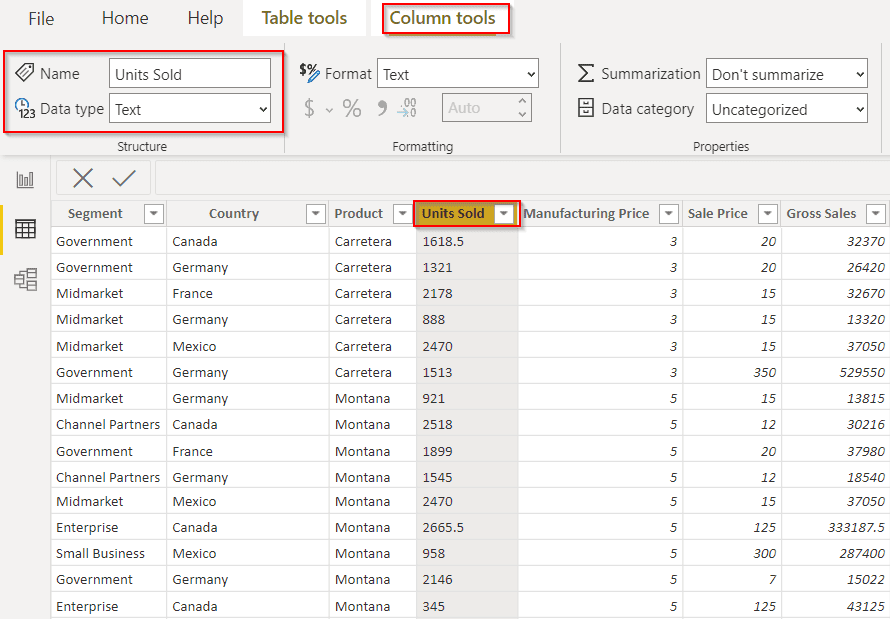
Task: Click Units Sold cell 2665.5
Action: (467, 527)
